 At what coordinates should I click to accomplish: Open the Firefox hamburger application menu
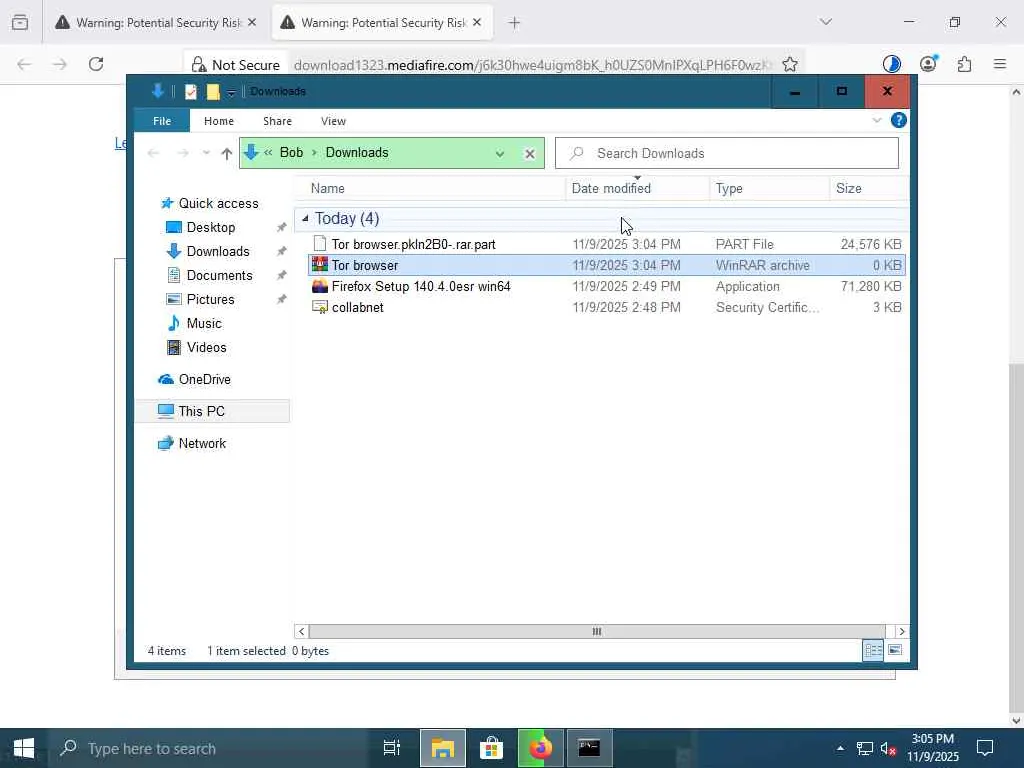point(1000,64)
